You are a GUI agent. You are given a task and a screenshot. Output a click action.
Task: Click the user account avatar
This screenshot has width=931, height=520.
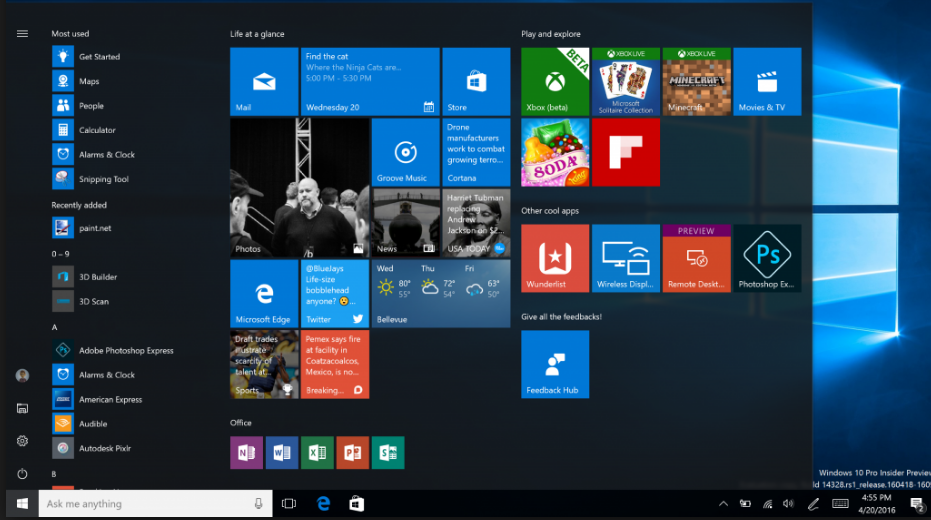[23, 375]
